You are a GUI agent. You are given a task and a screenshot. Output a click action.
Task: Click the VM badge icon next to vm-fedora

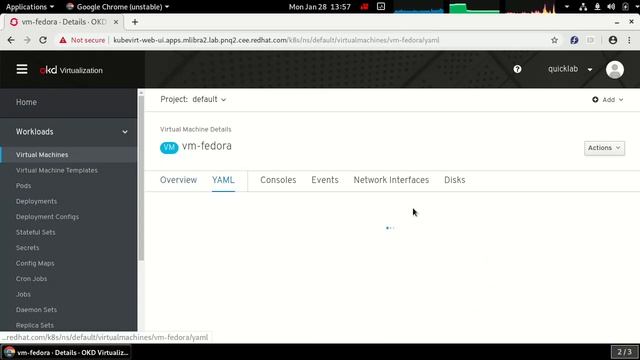[x=169, y=147]
